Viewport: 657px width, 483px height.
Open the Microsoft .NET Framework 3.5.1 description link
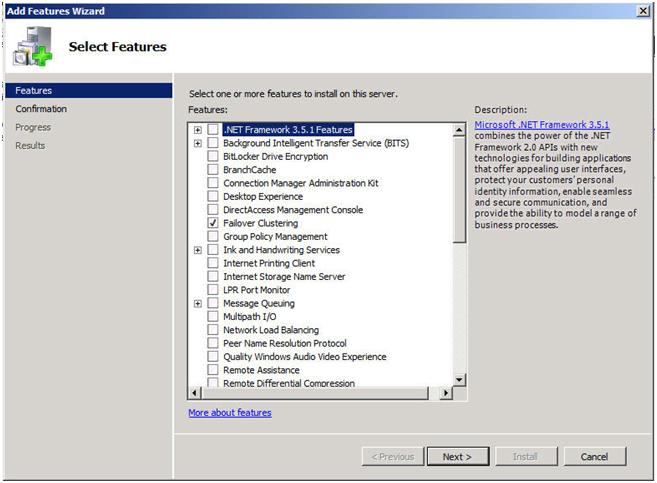click(541, 125)
